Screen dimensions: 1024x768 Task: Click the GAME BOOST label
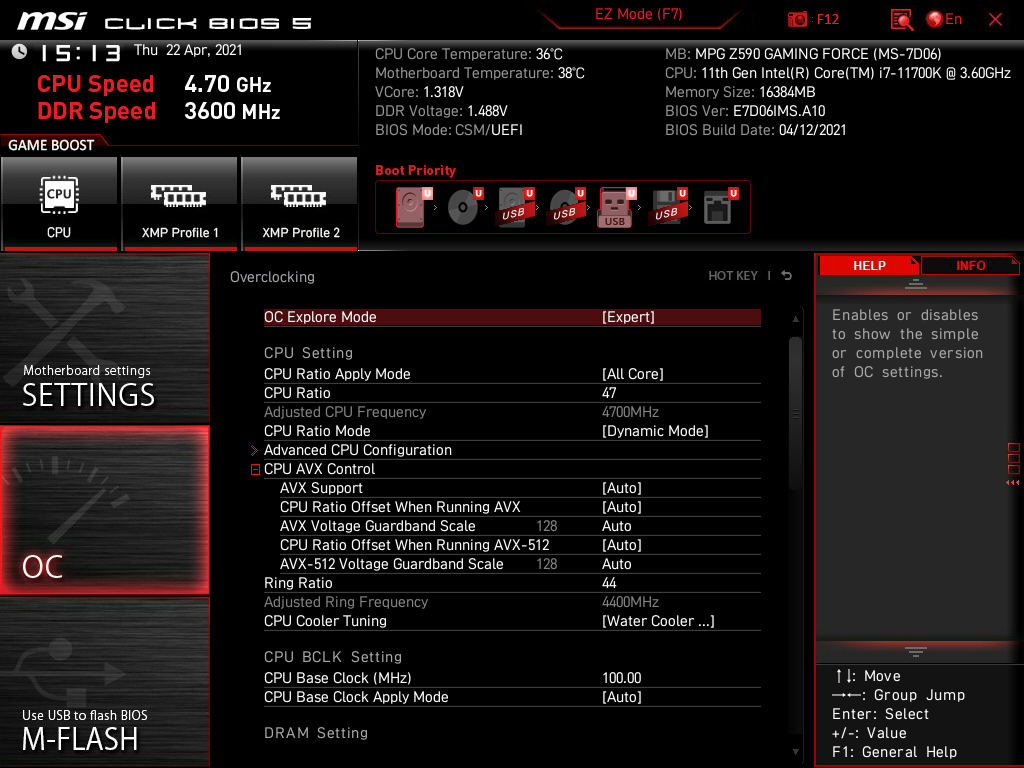(x=51, y=145)
